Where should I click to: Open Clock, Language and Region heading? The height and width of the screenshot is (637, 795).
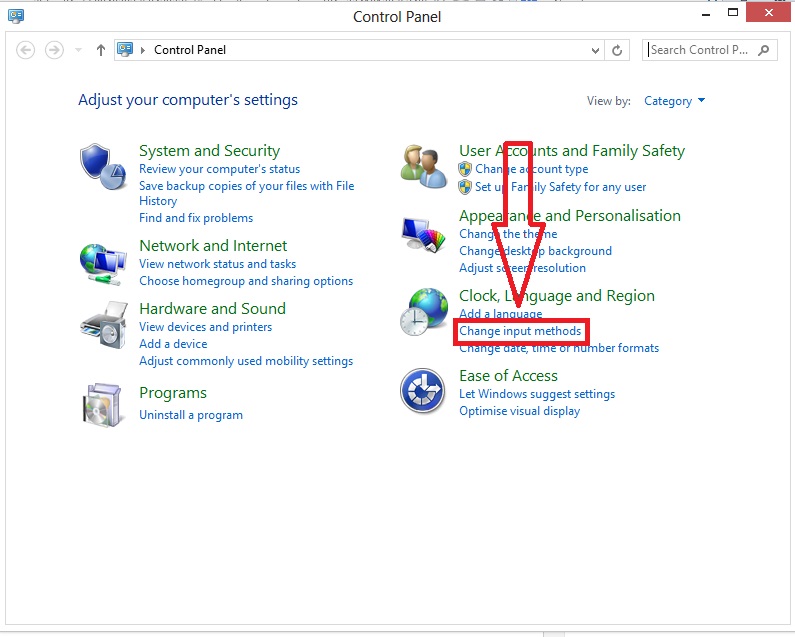click(557, 296)
